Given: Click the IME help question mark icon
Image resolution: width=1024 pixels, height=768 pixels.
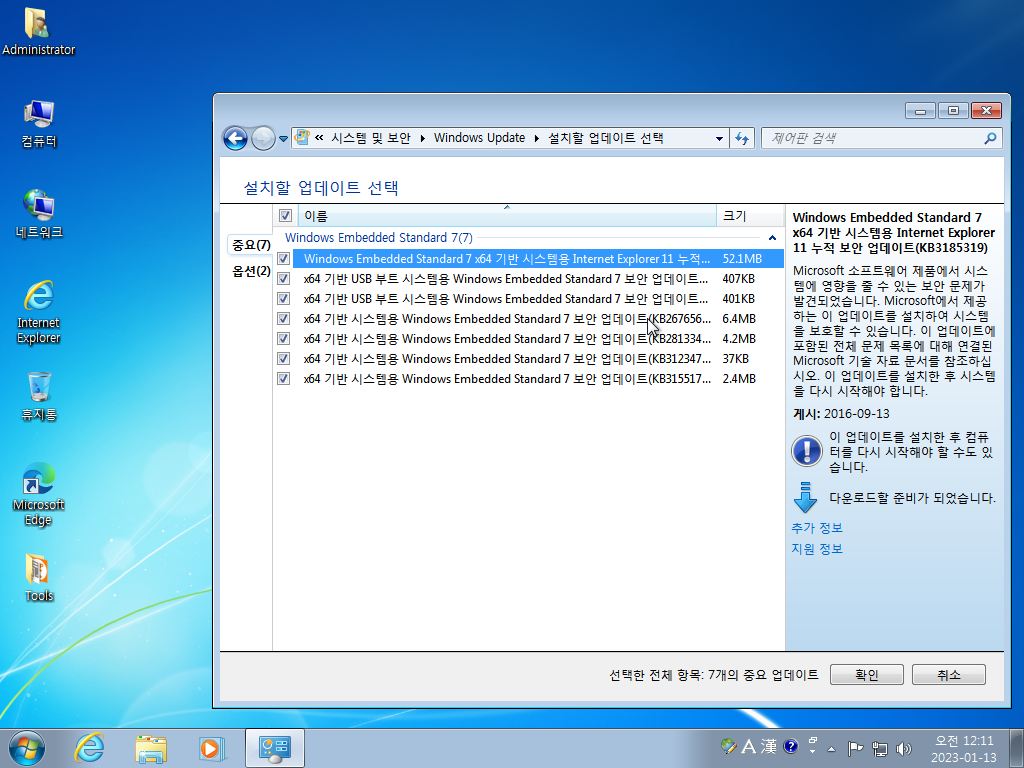Looking at the screenshot, I should click(x=790, y=746).
